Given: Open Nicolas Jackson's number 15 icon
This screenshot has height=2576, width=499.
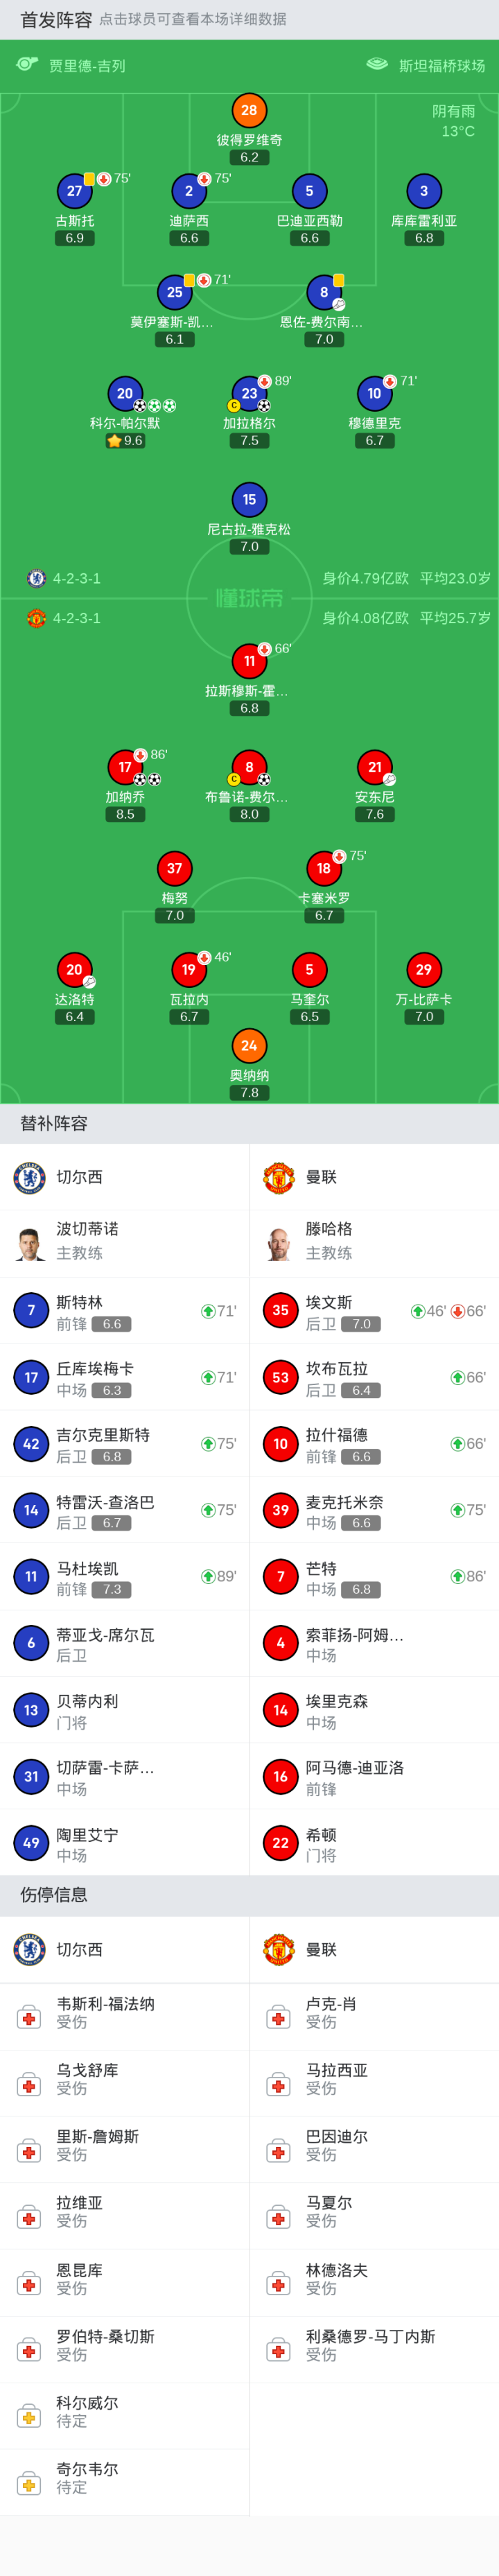Looking at the screenshot, I should [x=249, y=499].
